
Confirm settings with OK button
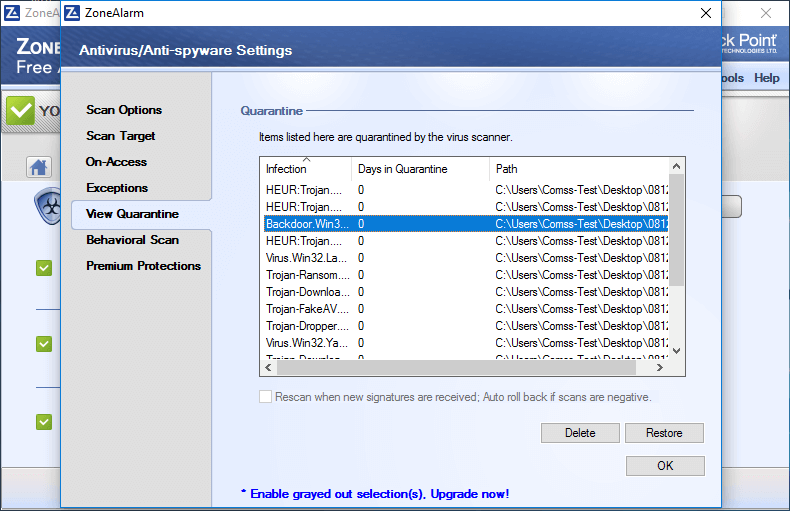[x=665, y=466]
